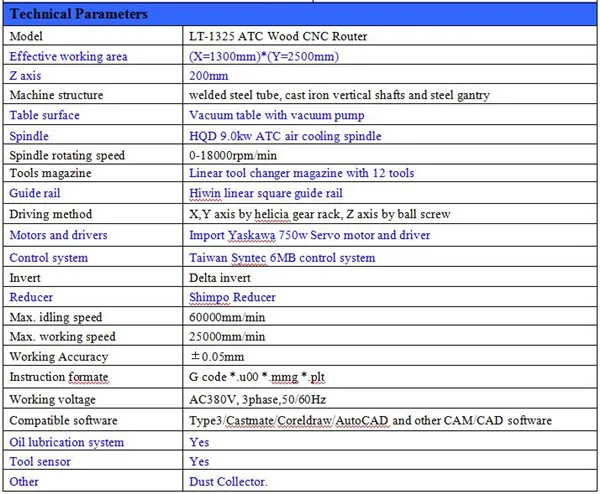600x494 pixels.
Task: Click 'HQD 9.0kw ATC air cooling spindle'
Action: pyautogui.click(x=285, y=136)
